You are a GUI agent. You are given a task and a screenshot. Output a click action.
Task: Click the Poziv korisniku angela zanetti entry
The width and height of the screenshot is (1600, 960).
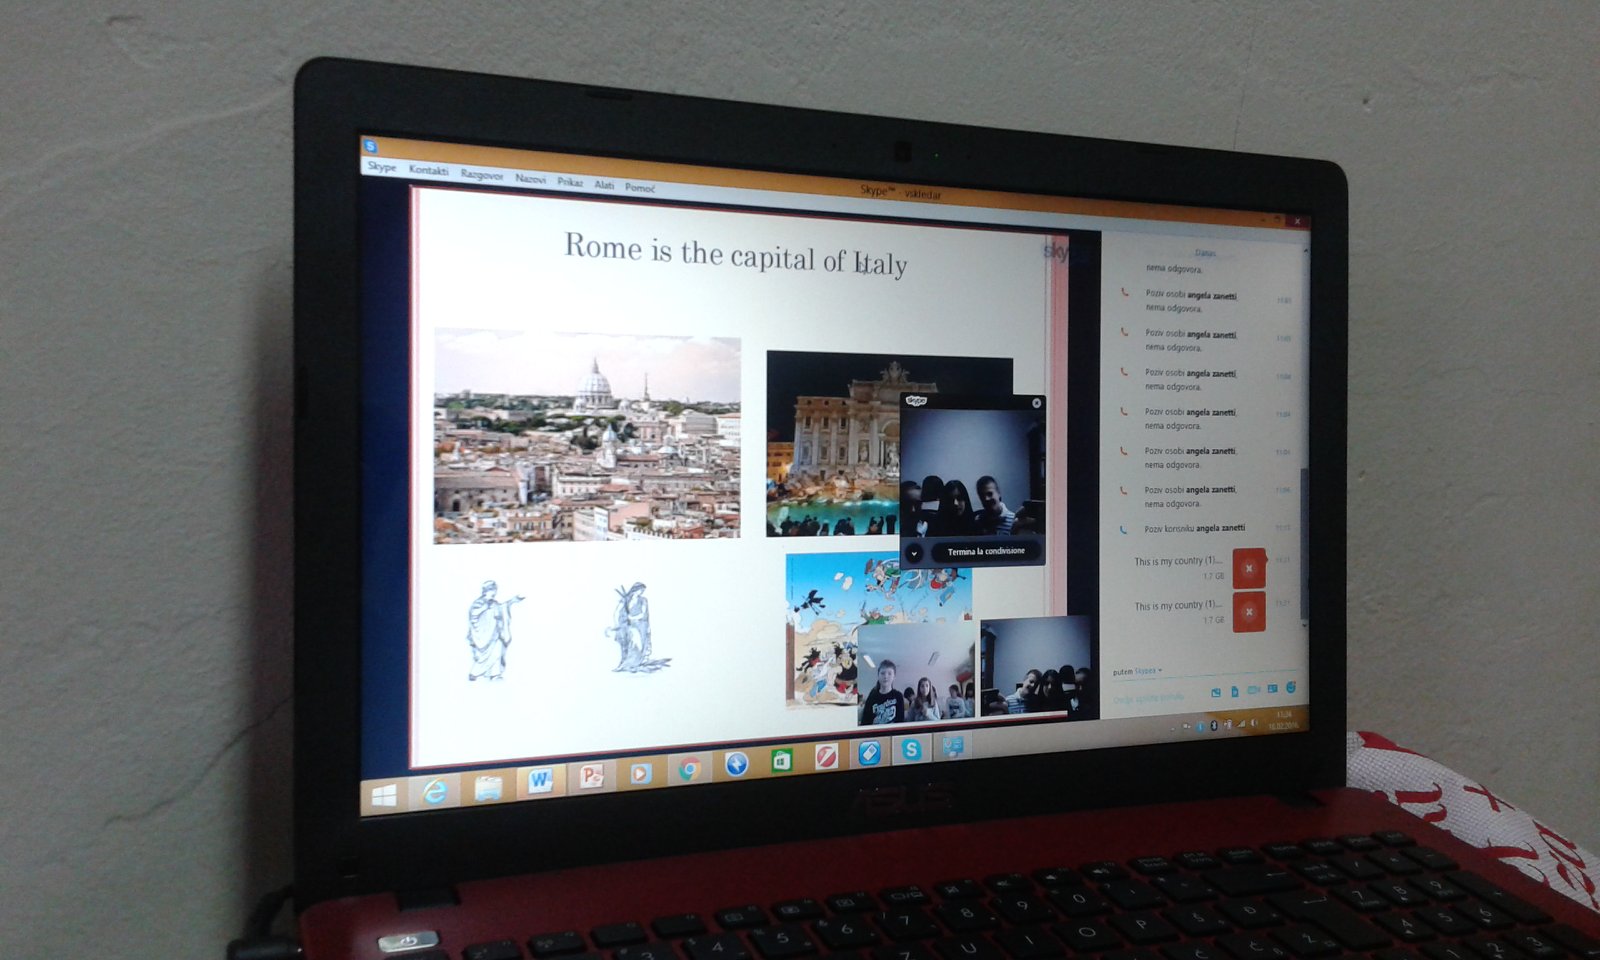click(1195, 528)
